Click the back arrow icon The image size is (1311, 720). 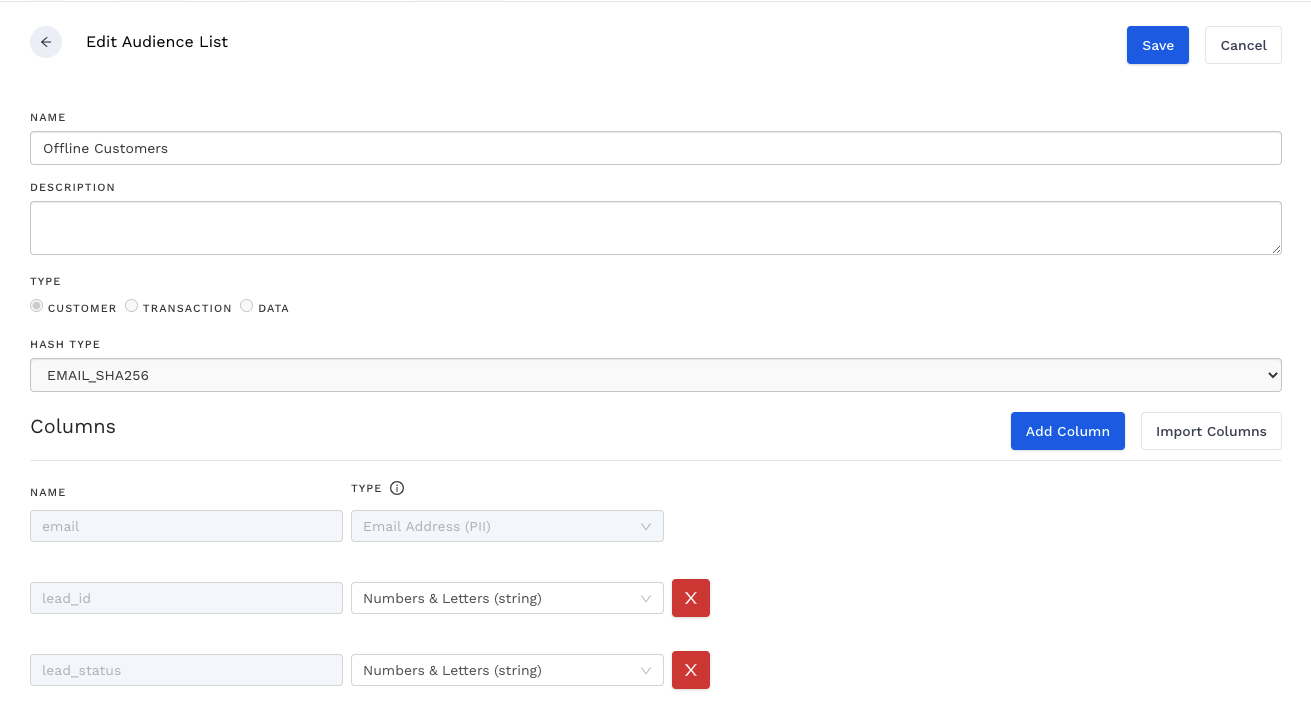[x=46, y=42]
